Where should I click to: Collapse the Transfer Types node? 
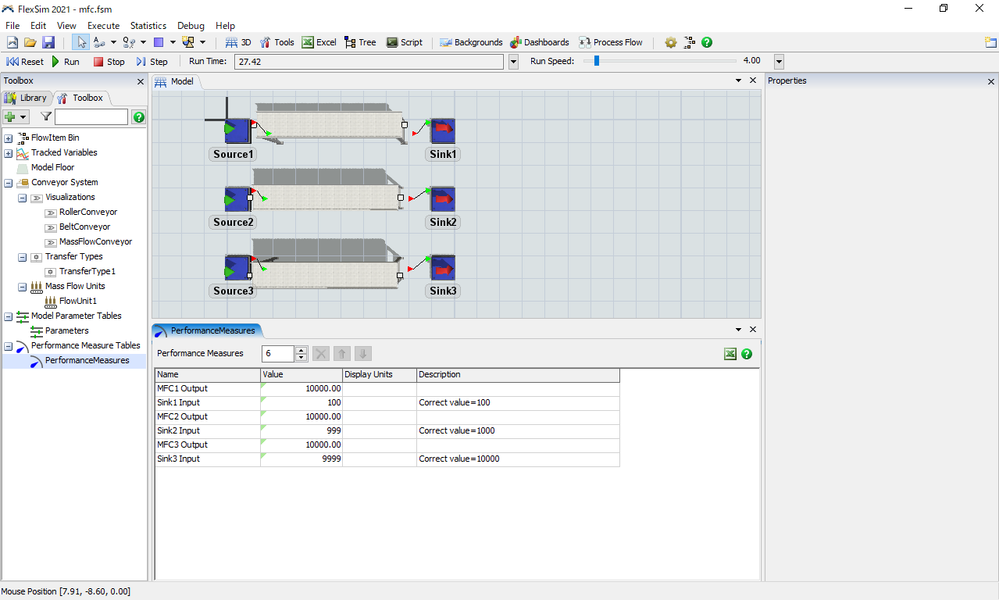[x=22, y=257]
